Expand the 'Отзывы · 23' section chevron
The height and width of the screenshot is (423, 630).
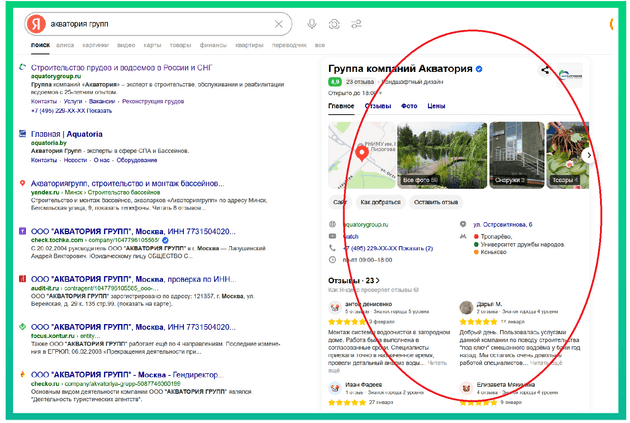(377, 280)
